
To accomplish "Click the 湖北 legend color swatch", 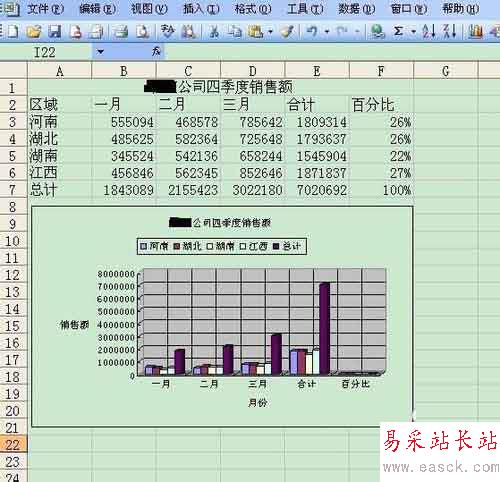I will (x=177, y=246).
